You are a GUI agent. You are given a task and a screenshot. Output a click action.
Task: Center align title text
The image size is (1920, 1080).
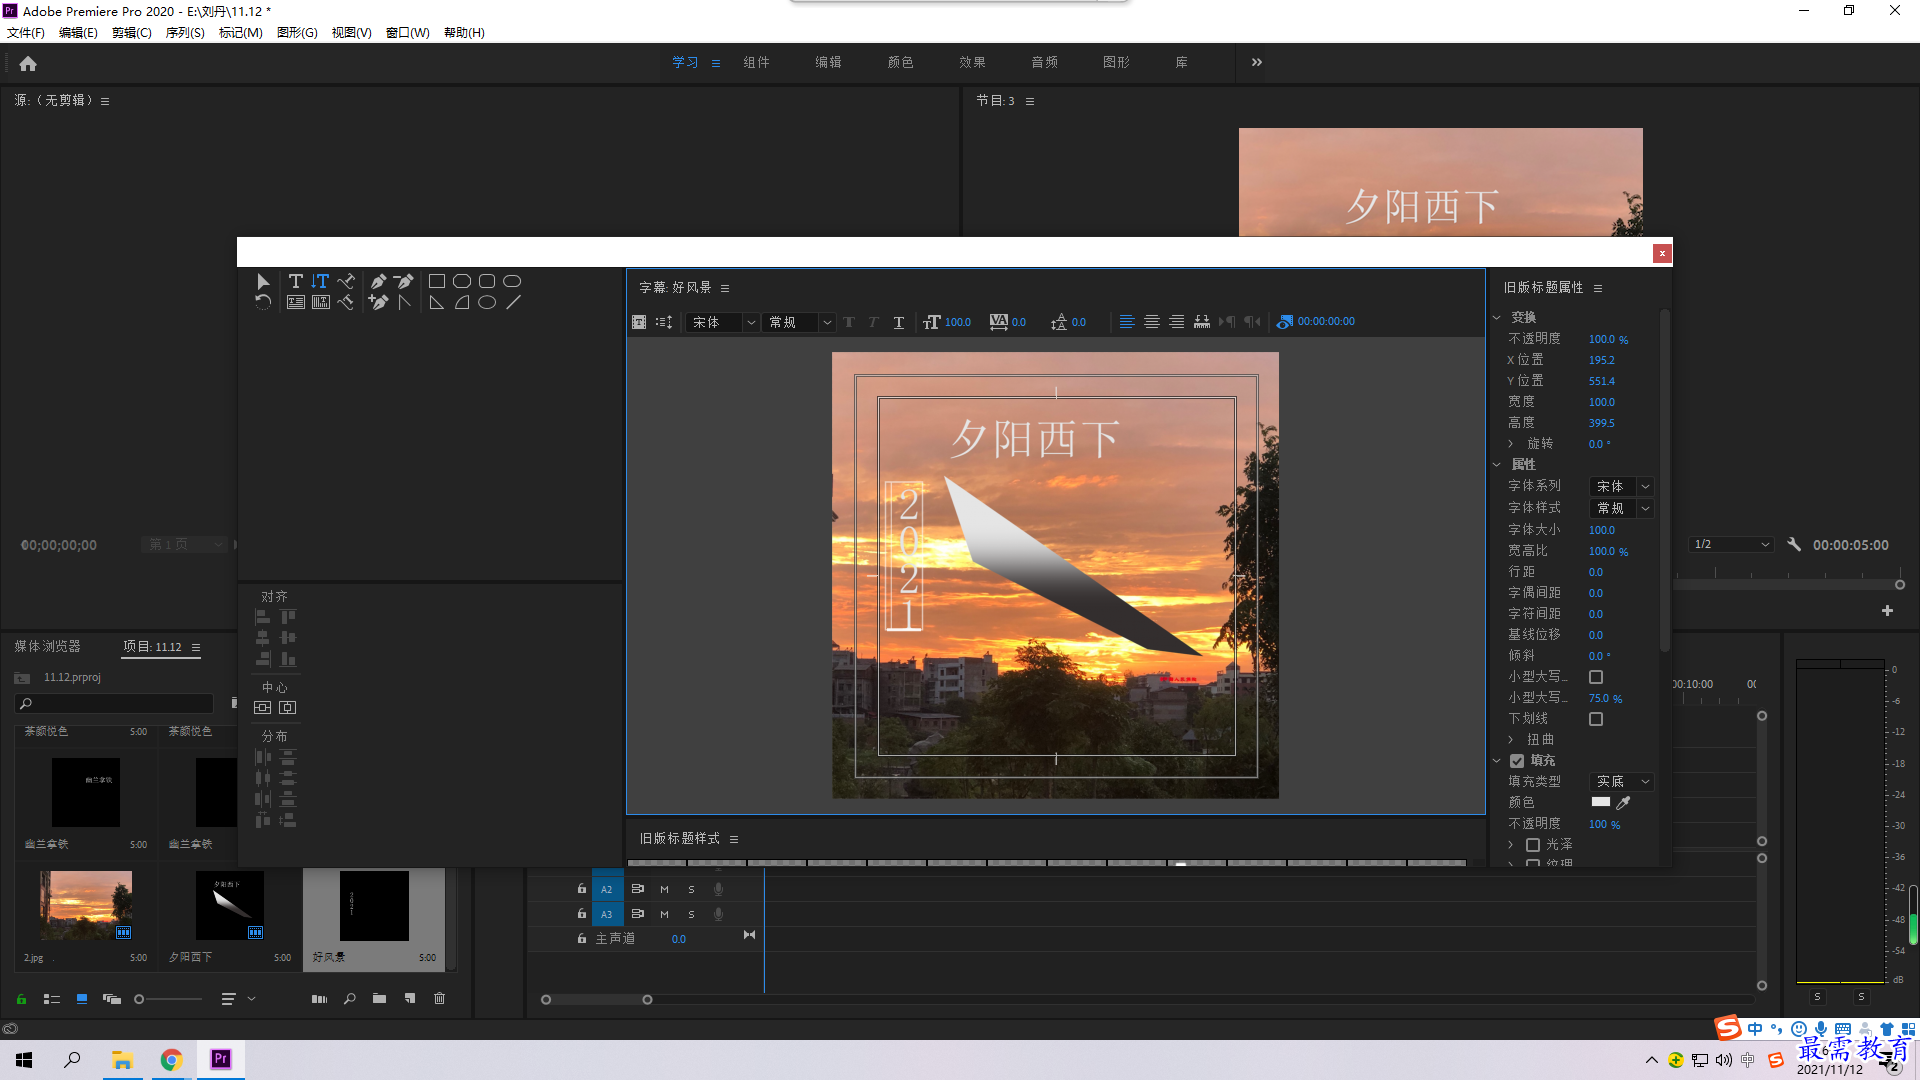pyautogui.click(x=1152, y=322)
